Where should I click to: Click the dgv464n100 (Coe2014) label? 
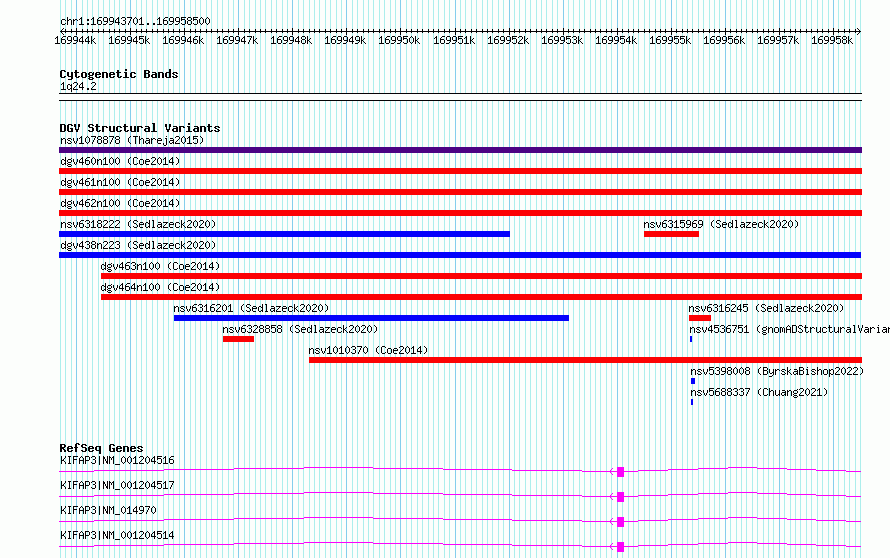[161, 287]
